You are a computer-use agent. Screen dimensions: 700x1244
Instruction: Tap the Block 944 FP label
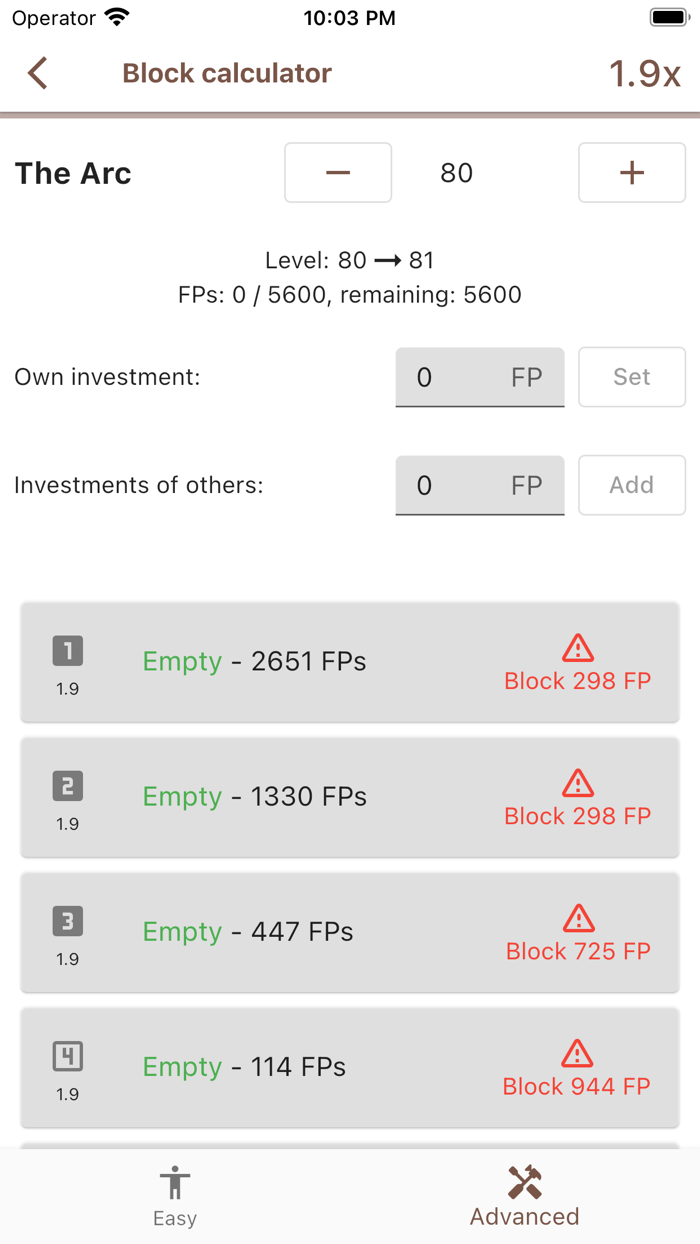tap(577, 1087)
